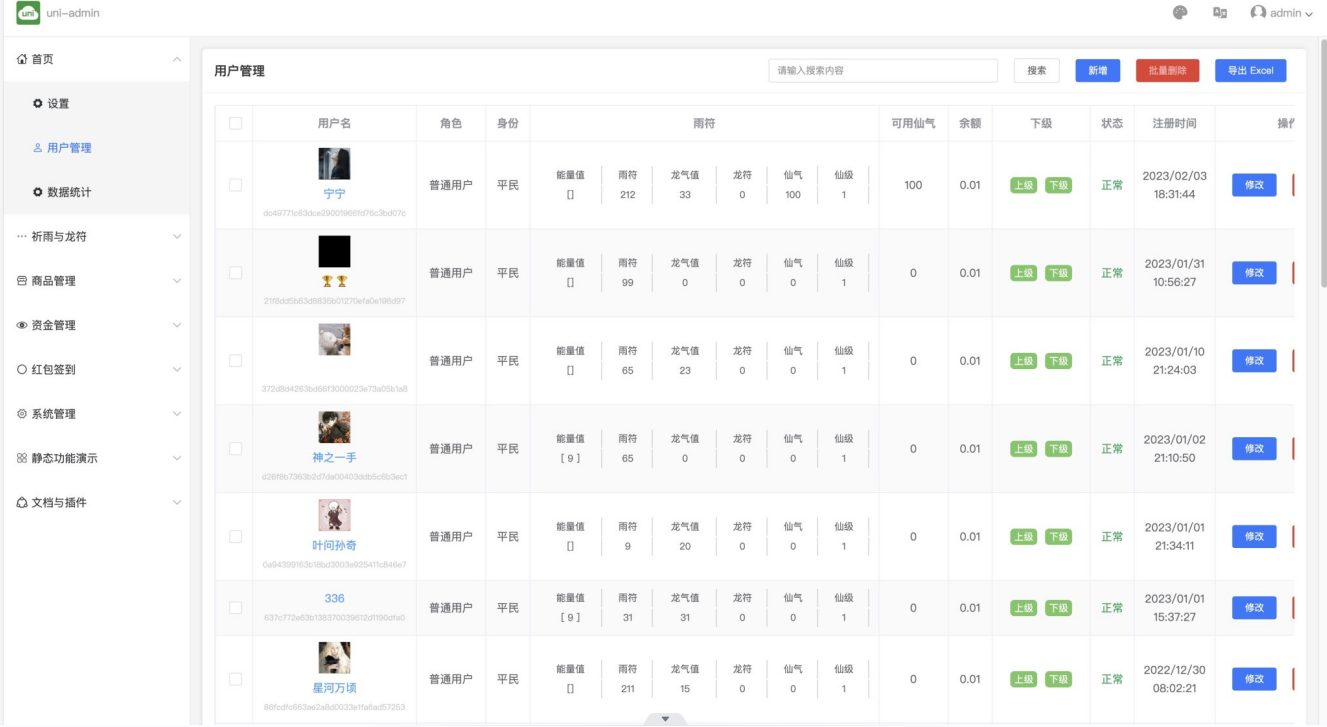Open the user name link 336
This screenshot has height=727, width=1327.
[x=334, y=598]
